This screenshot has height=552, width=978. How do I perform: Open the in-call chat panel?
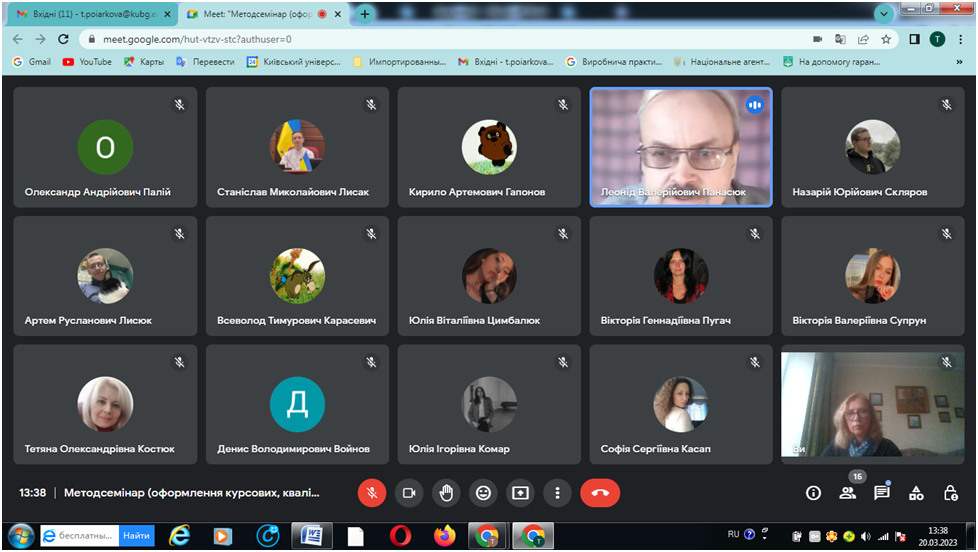[x=882, y=493]
